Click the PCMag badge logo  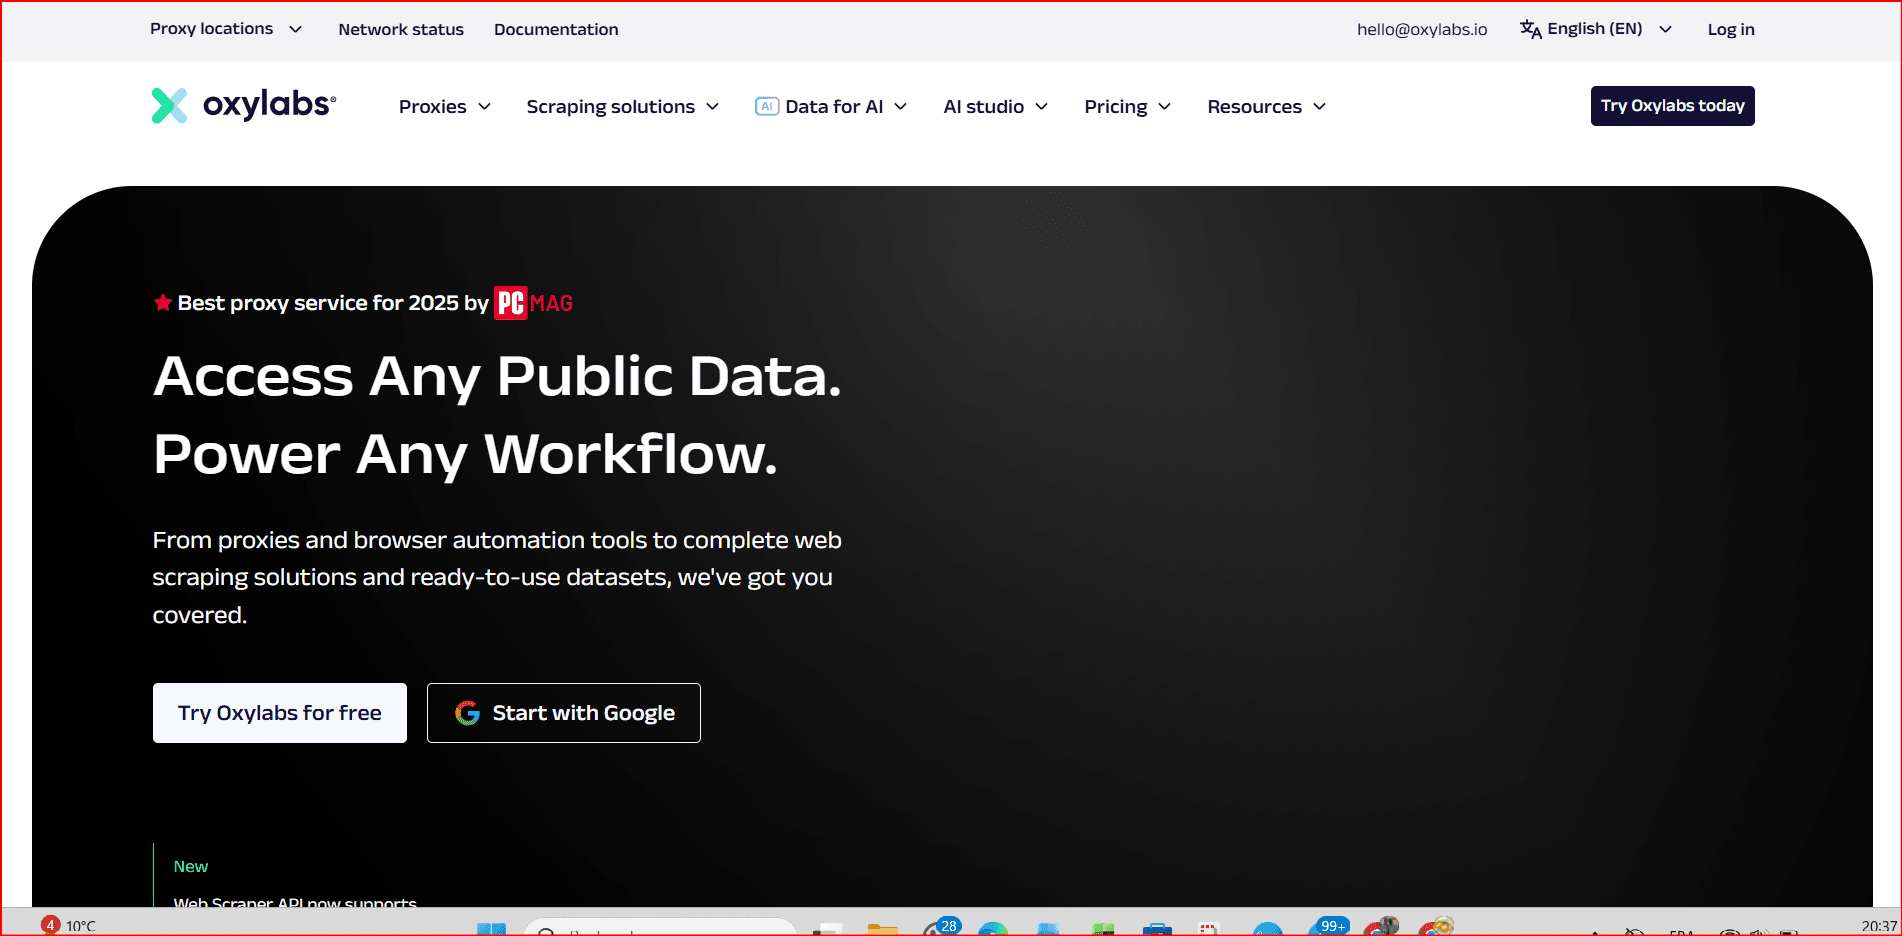534,303
